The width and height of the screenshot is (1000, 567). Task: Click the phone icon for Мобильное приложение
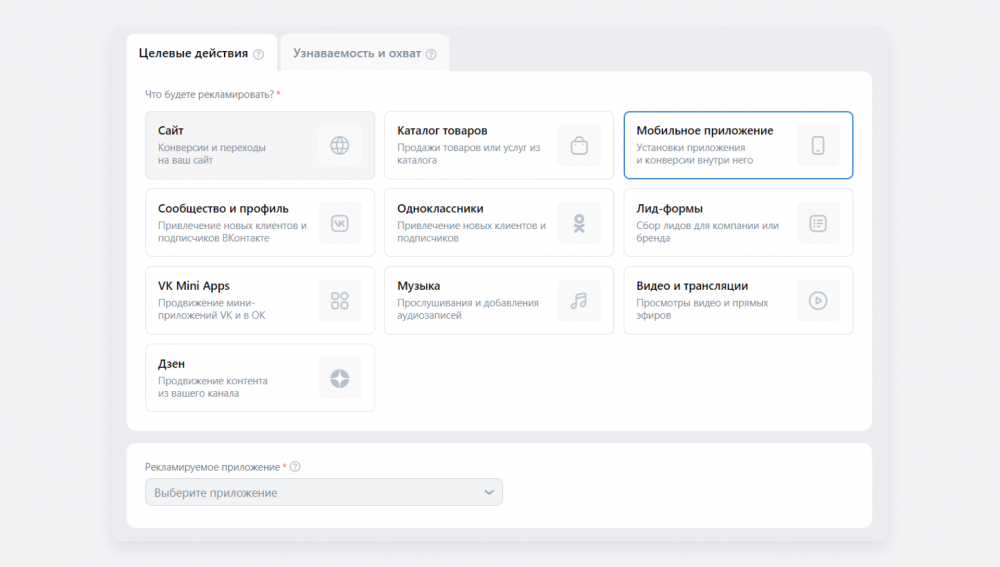click(818, 145)
